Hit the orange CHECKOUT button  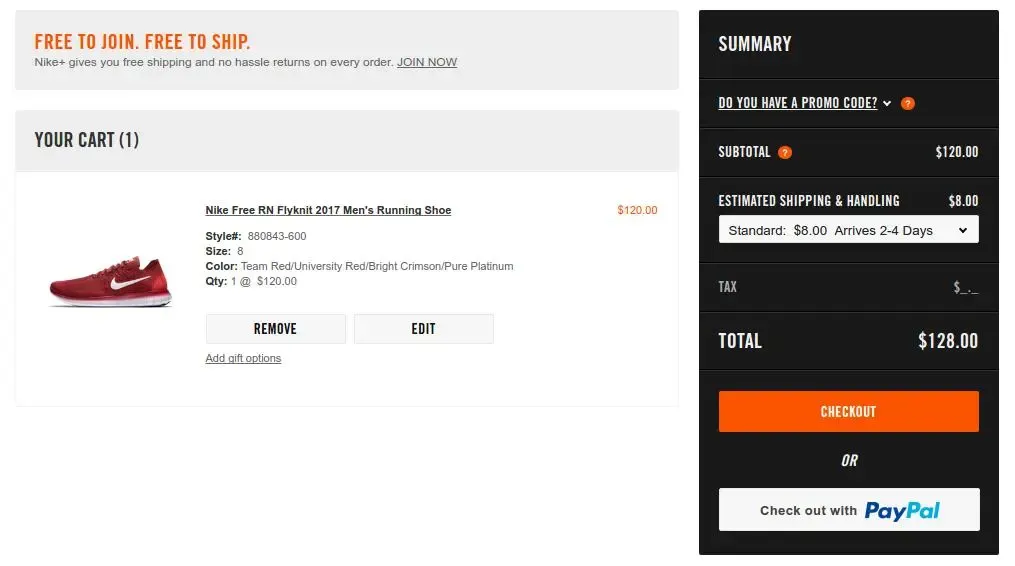click(848, 411)
